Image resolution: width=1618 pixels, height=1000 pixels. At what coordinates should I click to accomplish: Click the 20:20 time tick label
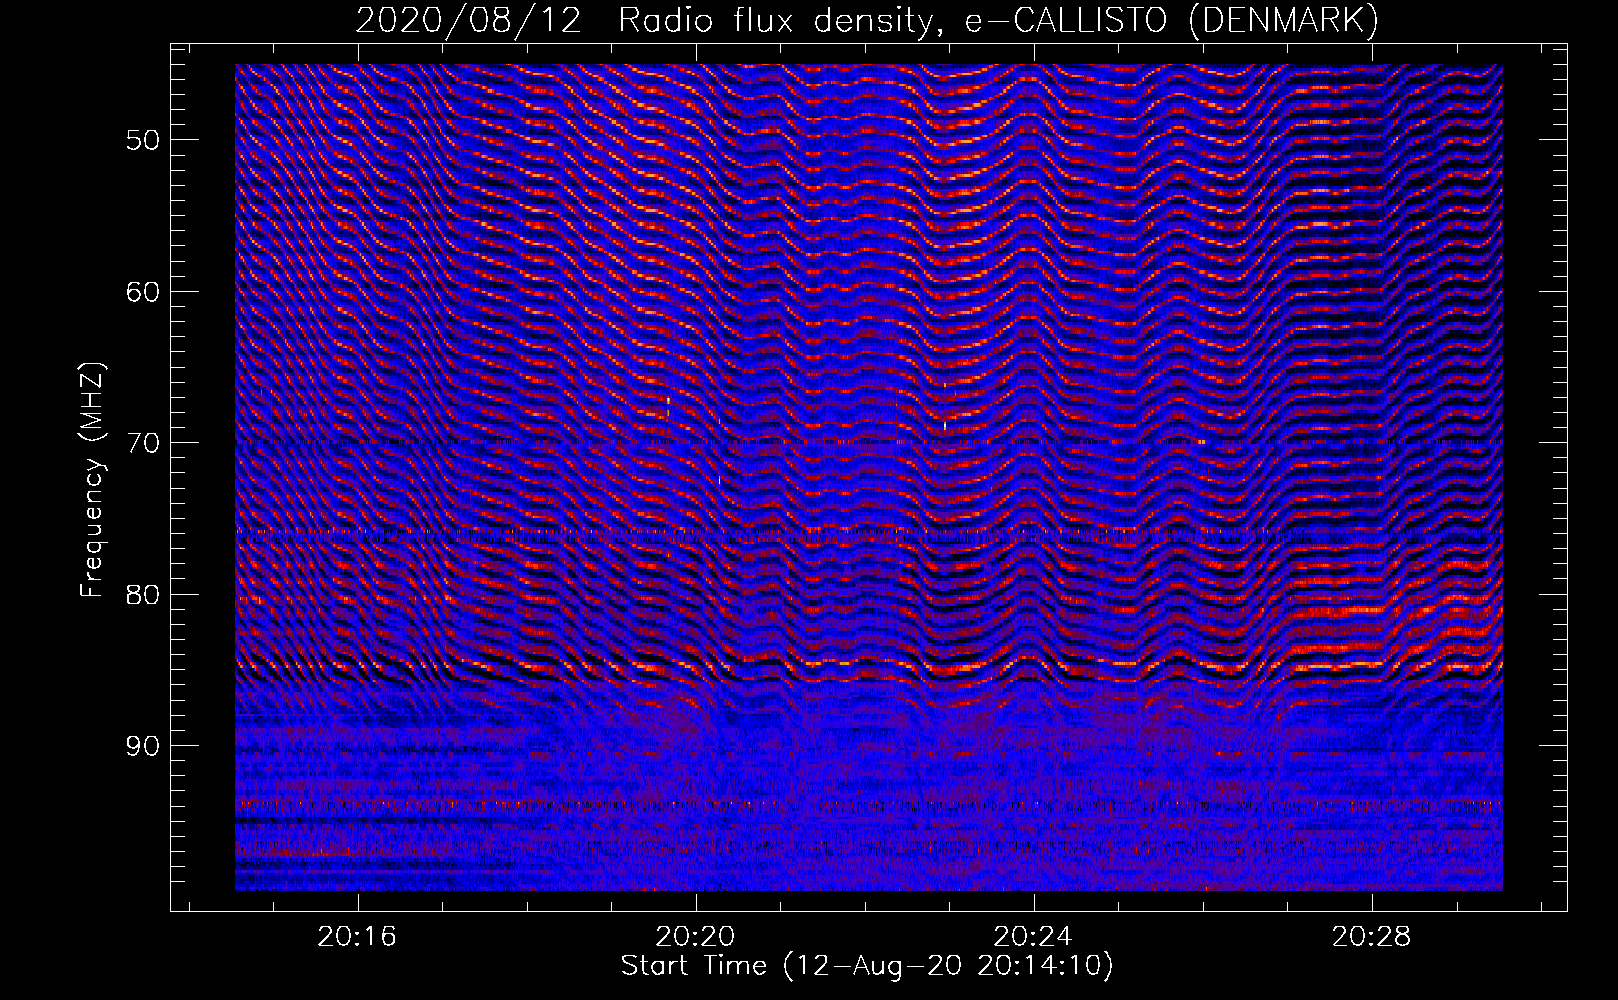695,936
